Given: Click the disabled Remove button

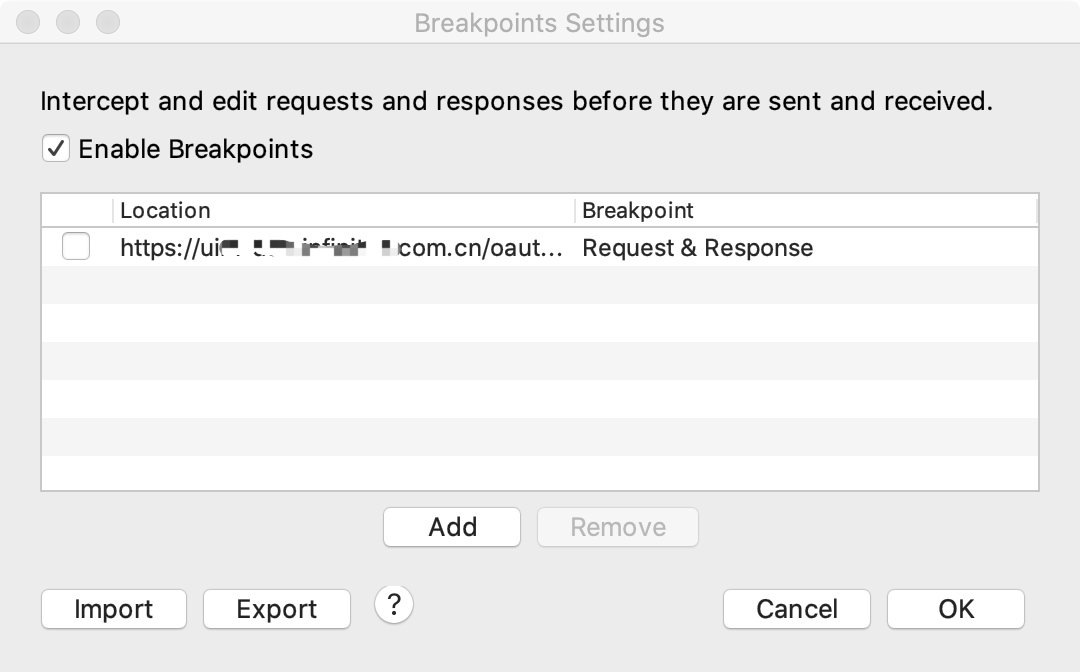Looking at the screenshot, I should click(617, 527).
